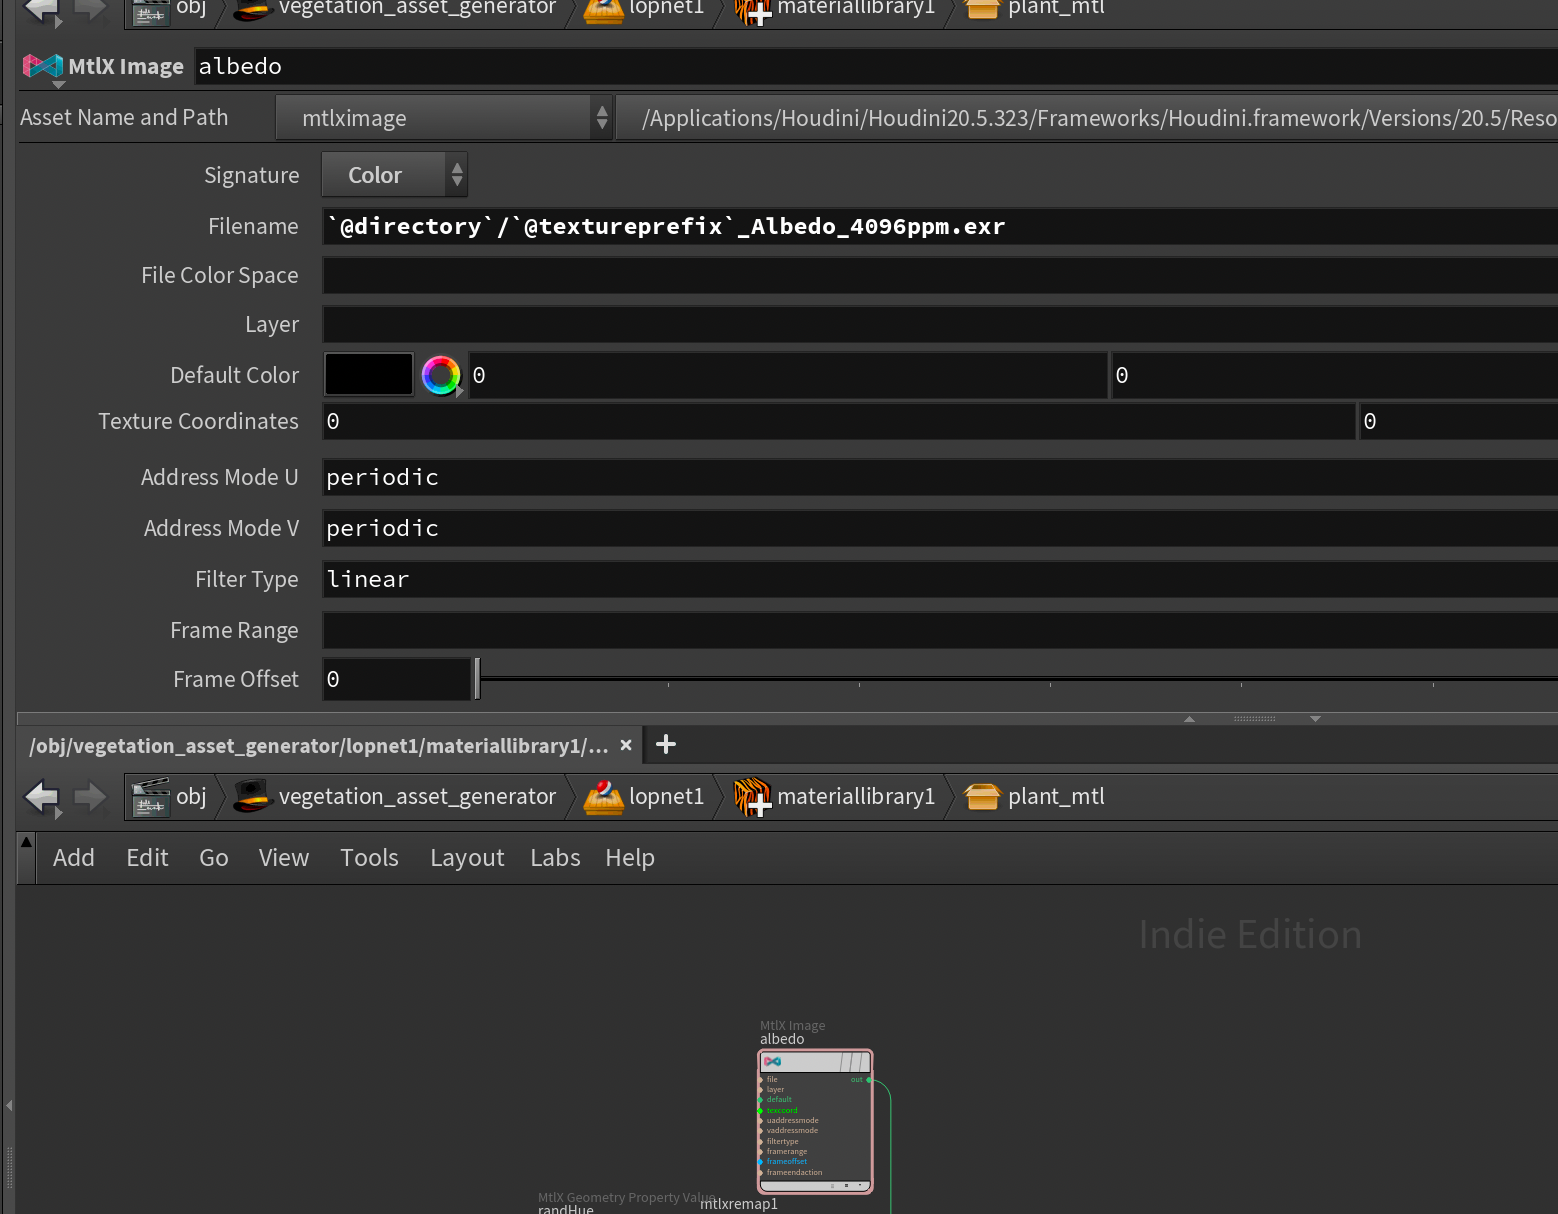The width and height of the screenshot is (1558, 1214).
Task: Open the Default Color wheel picker
Action: point(440,375)
